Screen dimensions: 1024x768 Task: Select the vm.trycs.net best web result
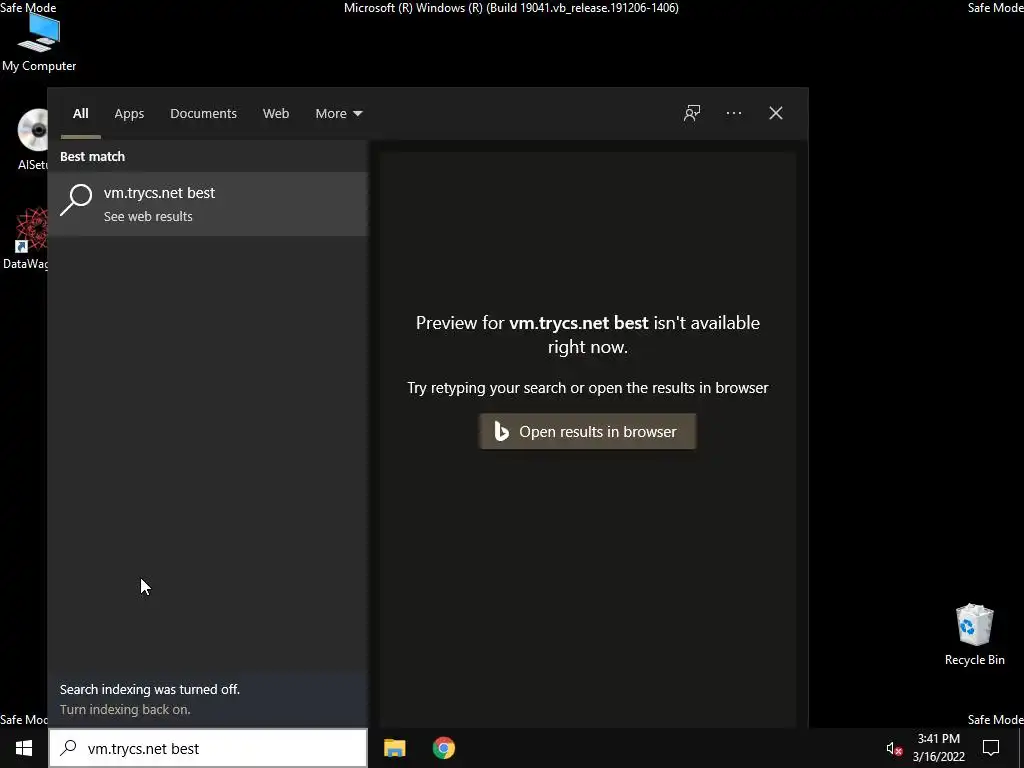tap(208, 204)
